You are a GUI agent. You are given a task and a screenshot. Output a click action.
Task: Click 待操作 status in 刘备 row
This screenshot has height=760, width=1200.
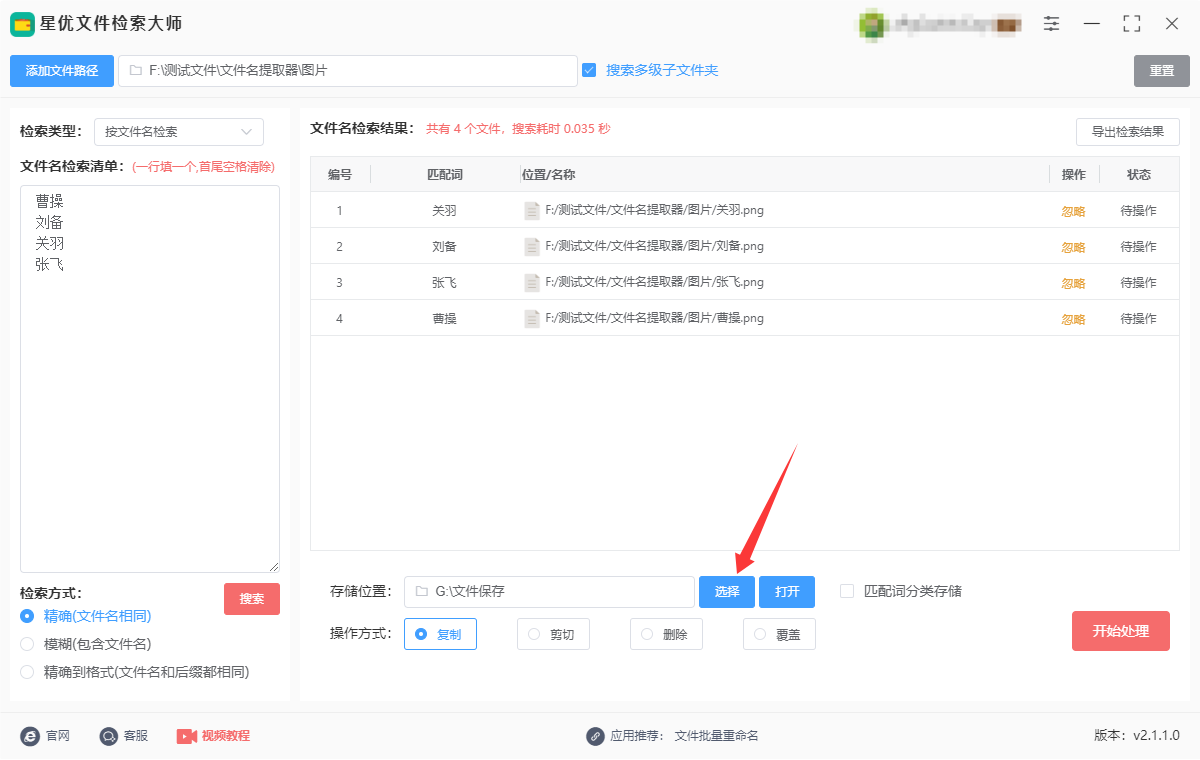tap(1138, 248)
